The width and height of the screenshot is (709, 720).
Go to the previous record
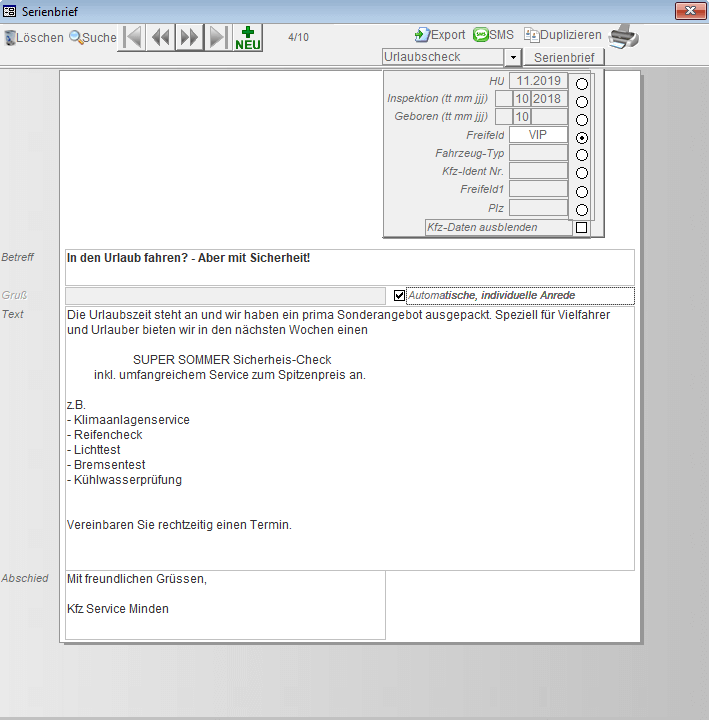click(160, 38)
